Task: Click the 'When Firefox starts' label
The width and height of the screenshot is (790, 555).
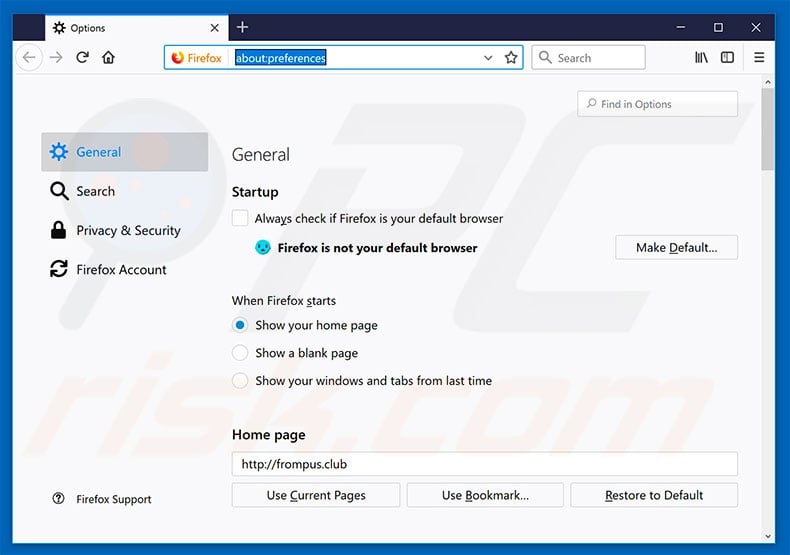Action: pos(284,301)
